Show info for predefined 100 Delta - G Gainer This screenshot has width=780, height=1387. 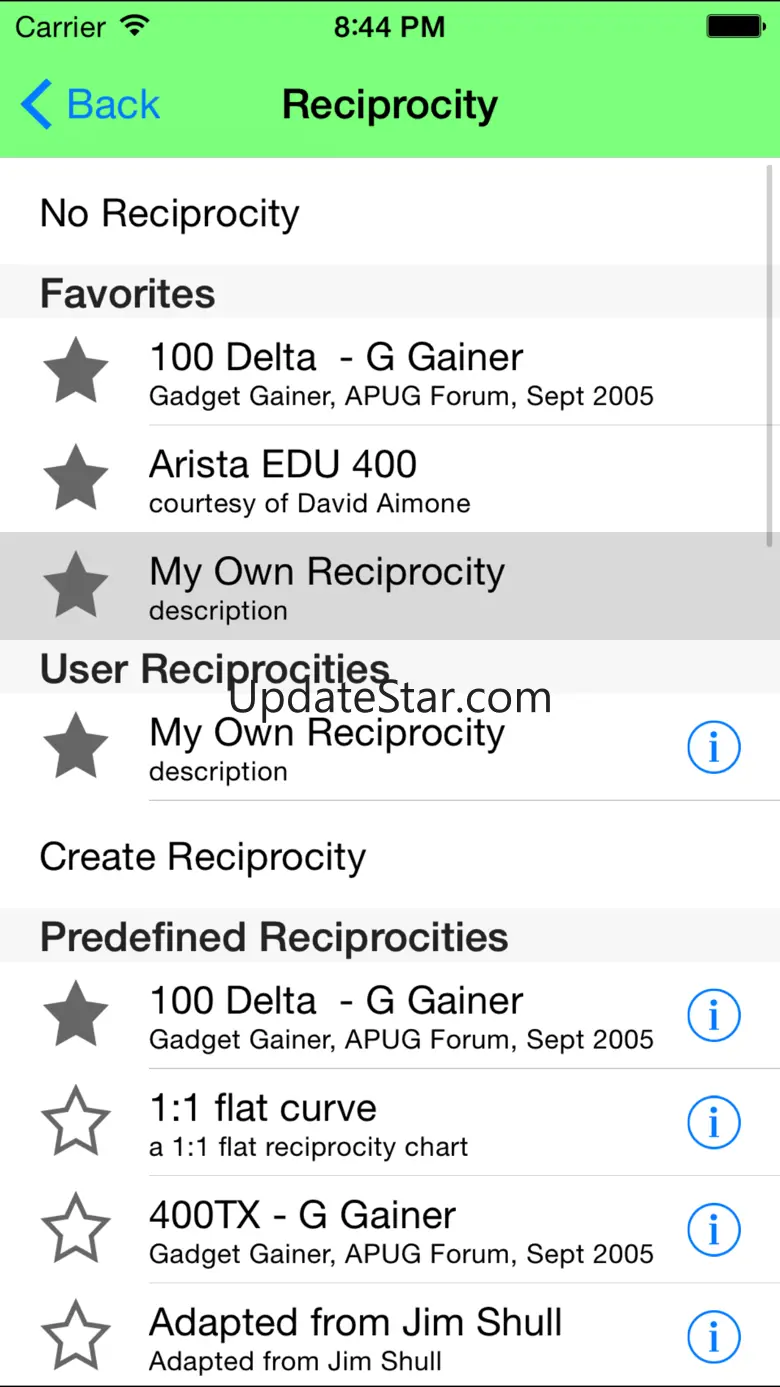713,1015
